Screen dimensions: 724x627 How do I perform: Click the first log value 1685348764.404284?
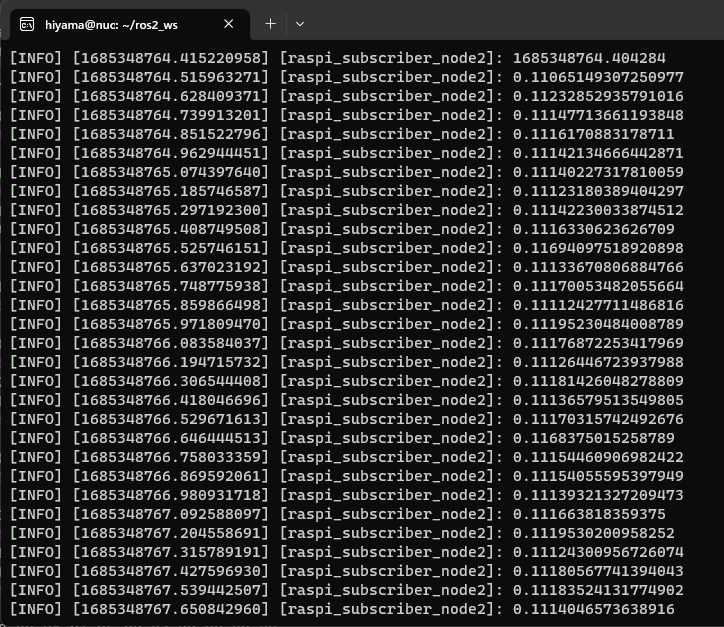tap(589, 59)
